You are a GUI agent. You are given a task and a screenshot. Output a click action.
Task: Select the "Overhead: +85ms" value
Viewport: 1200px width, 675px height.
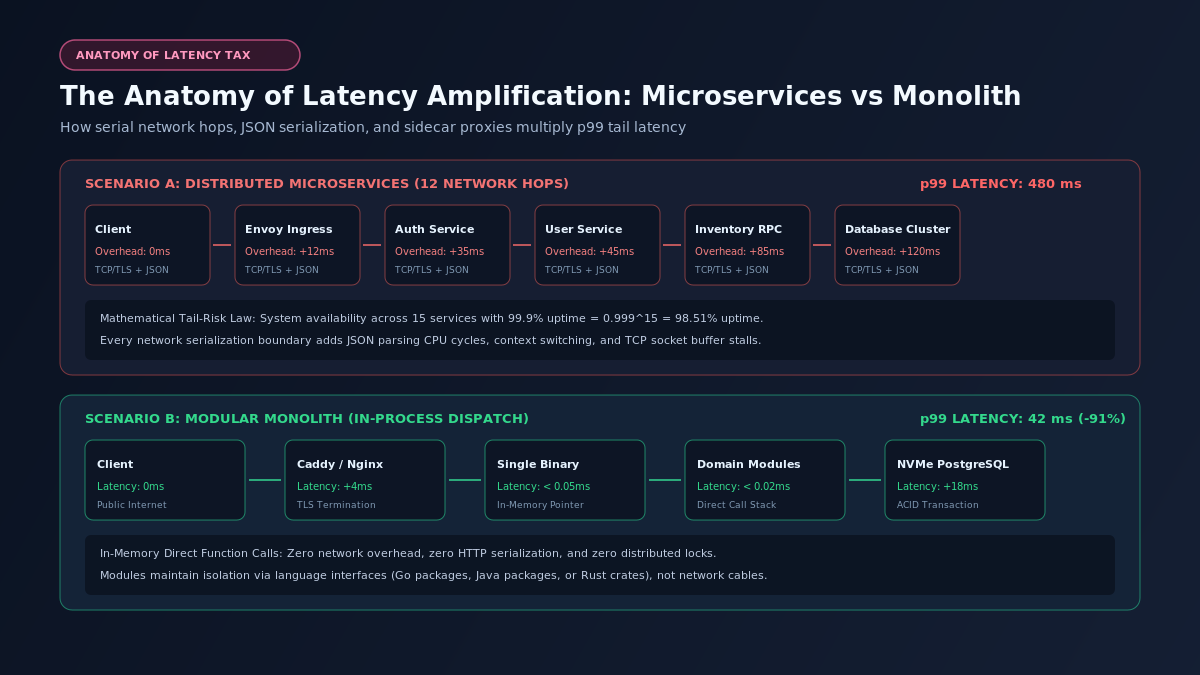[x=740, y=251]
